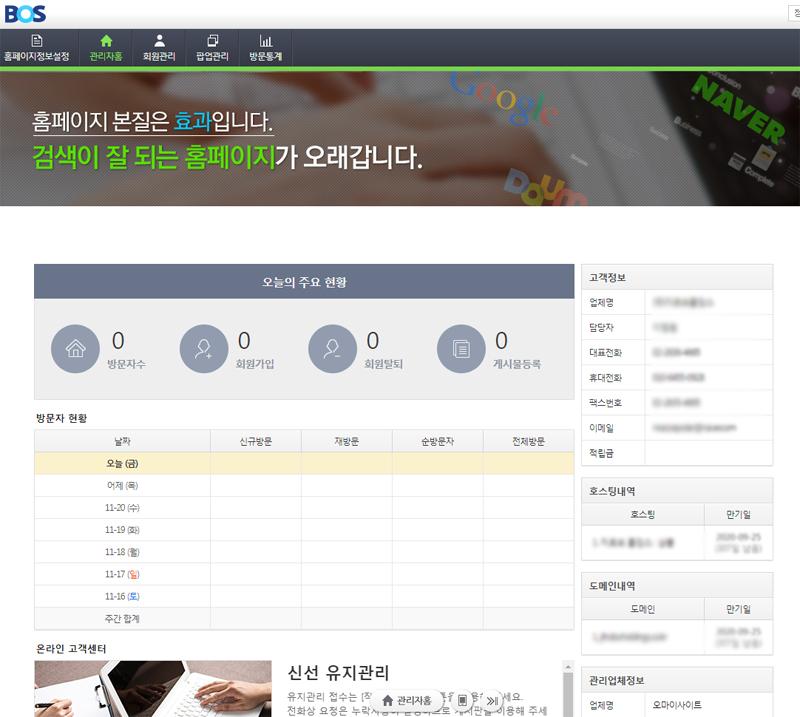Image resolution: width=800 pixels, height=717 pixels.
Task: Open 방문통계 visit statistics chart icon
Action: pyautogui.click(x=265, y=48)
